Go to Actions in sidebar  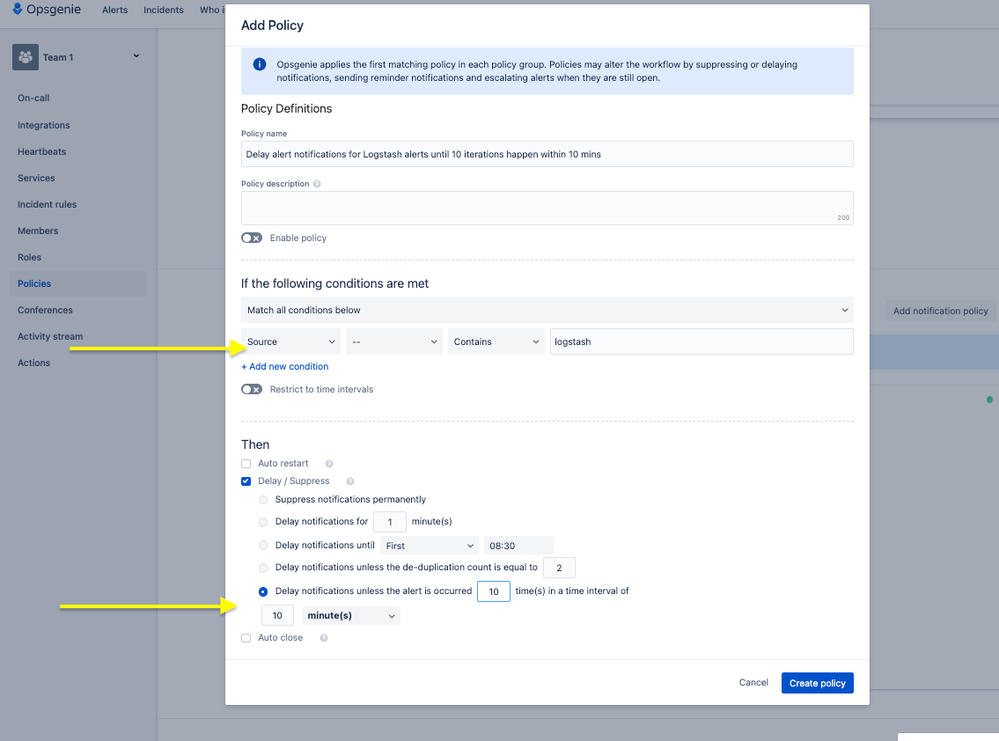(34, 363)
